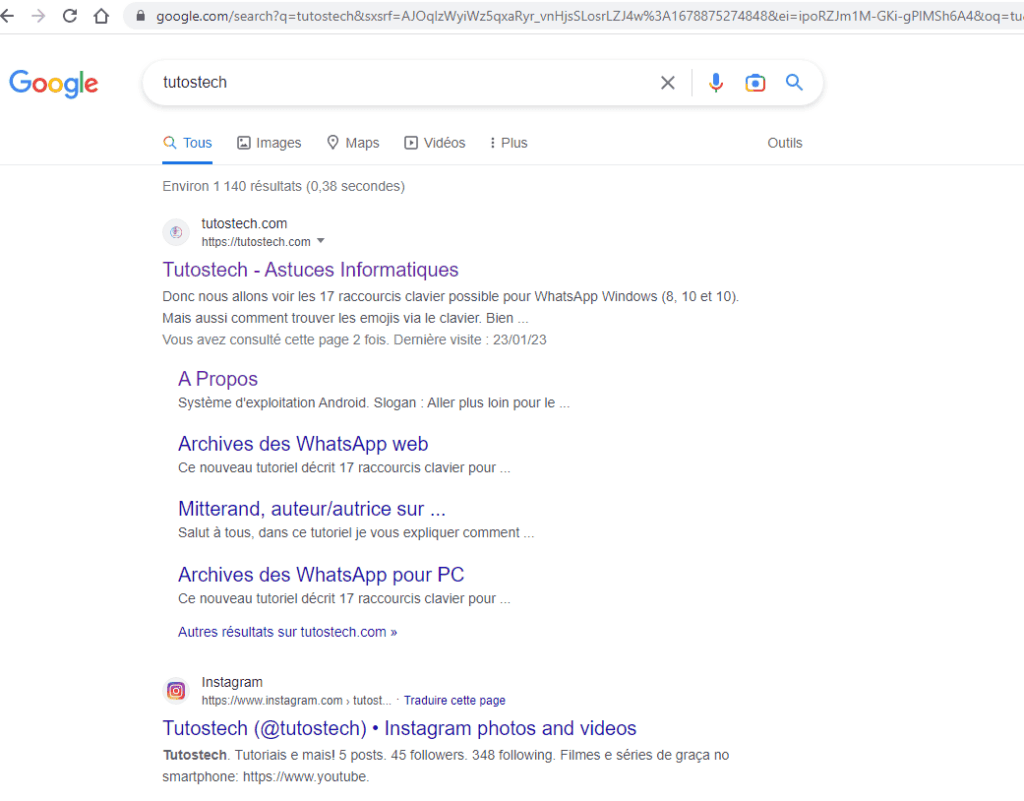Clear the search query with the X icon
This screenshot has height=801, width=1024.
(667, 82)
